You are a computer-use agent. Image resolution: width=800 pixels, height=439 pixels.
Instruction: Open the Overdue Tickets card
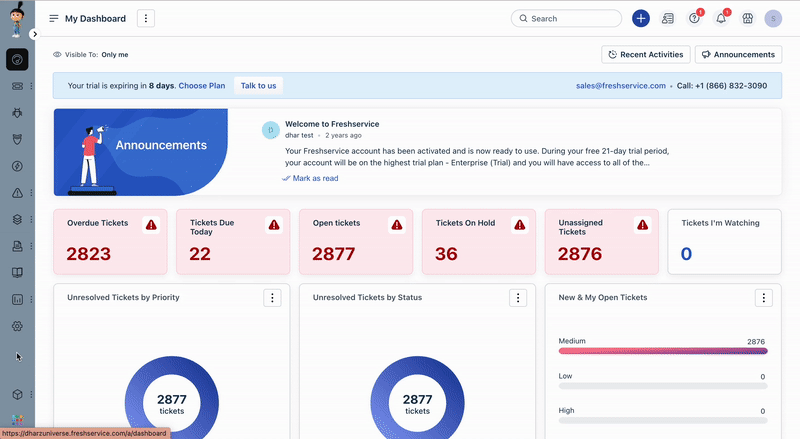(110, 242)
